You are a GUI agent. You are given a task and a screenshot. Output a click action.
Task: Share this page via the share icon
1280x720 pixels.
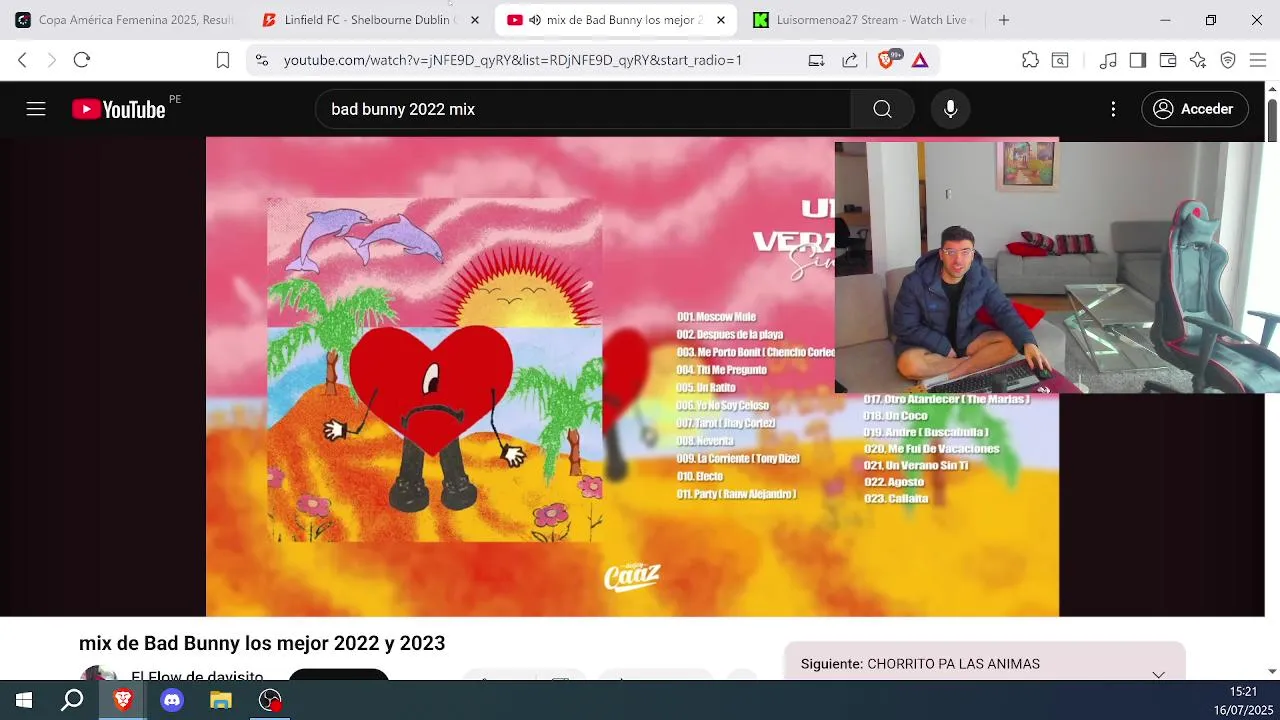point(849,60)
